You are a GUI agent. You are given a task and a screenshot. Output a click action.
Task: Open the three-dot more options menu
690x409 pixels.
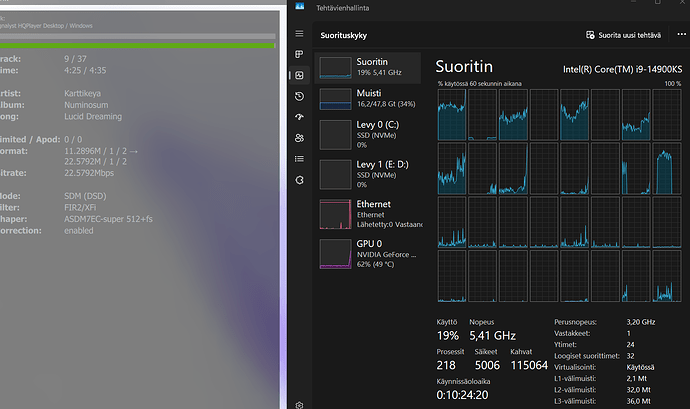(681, 34)
